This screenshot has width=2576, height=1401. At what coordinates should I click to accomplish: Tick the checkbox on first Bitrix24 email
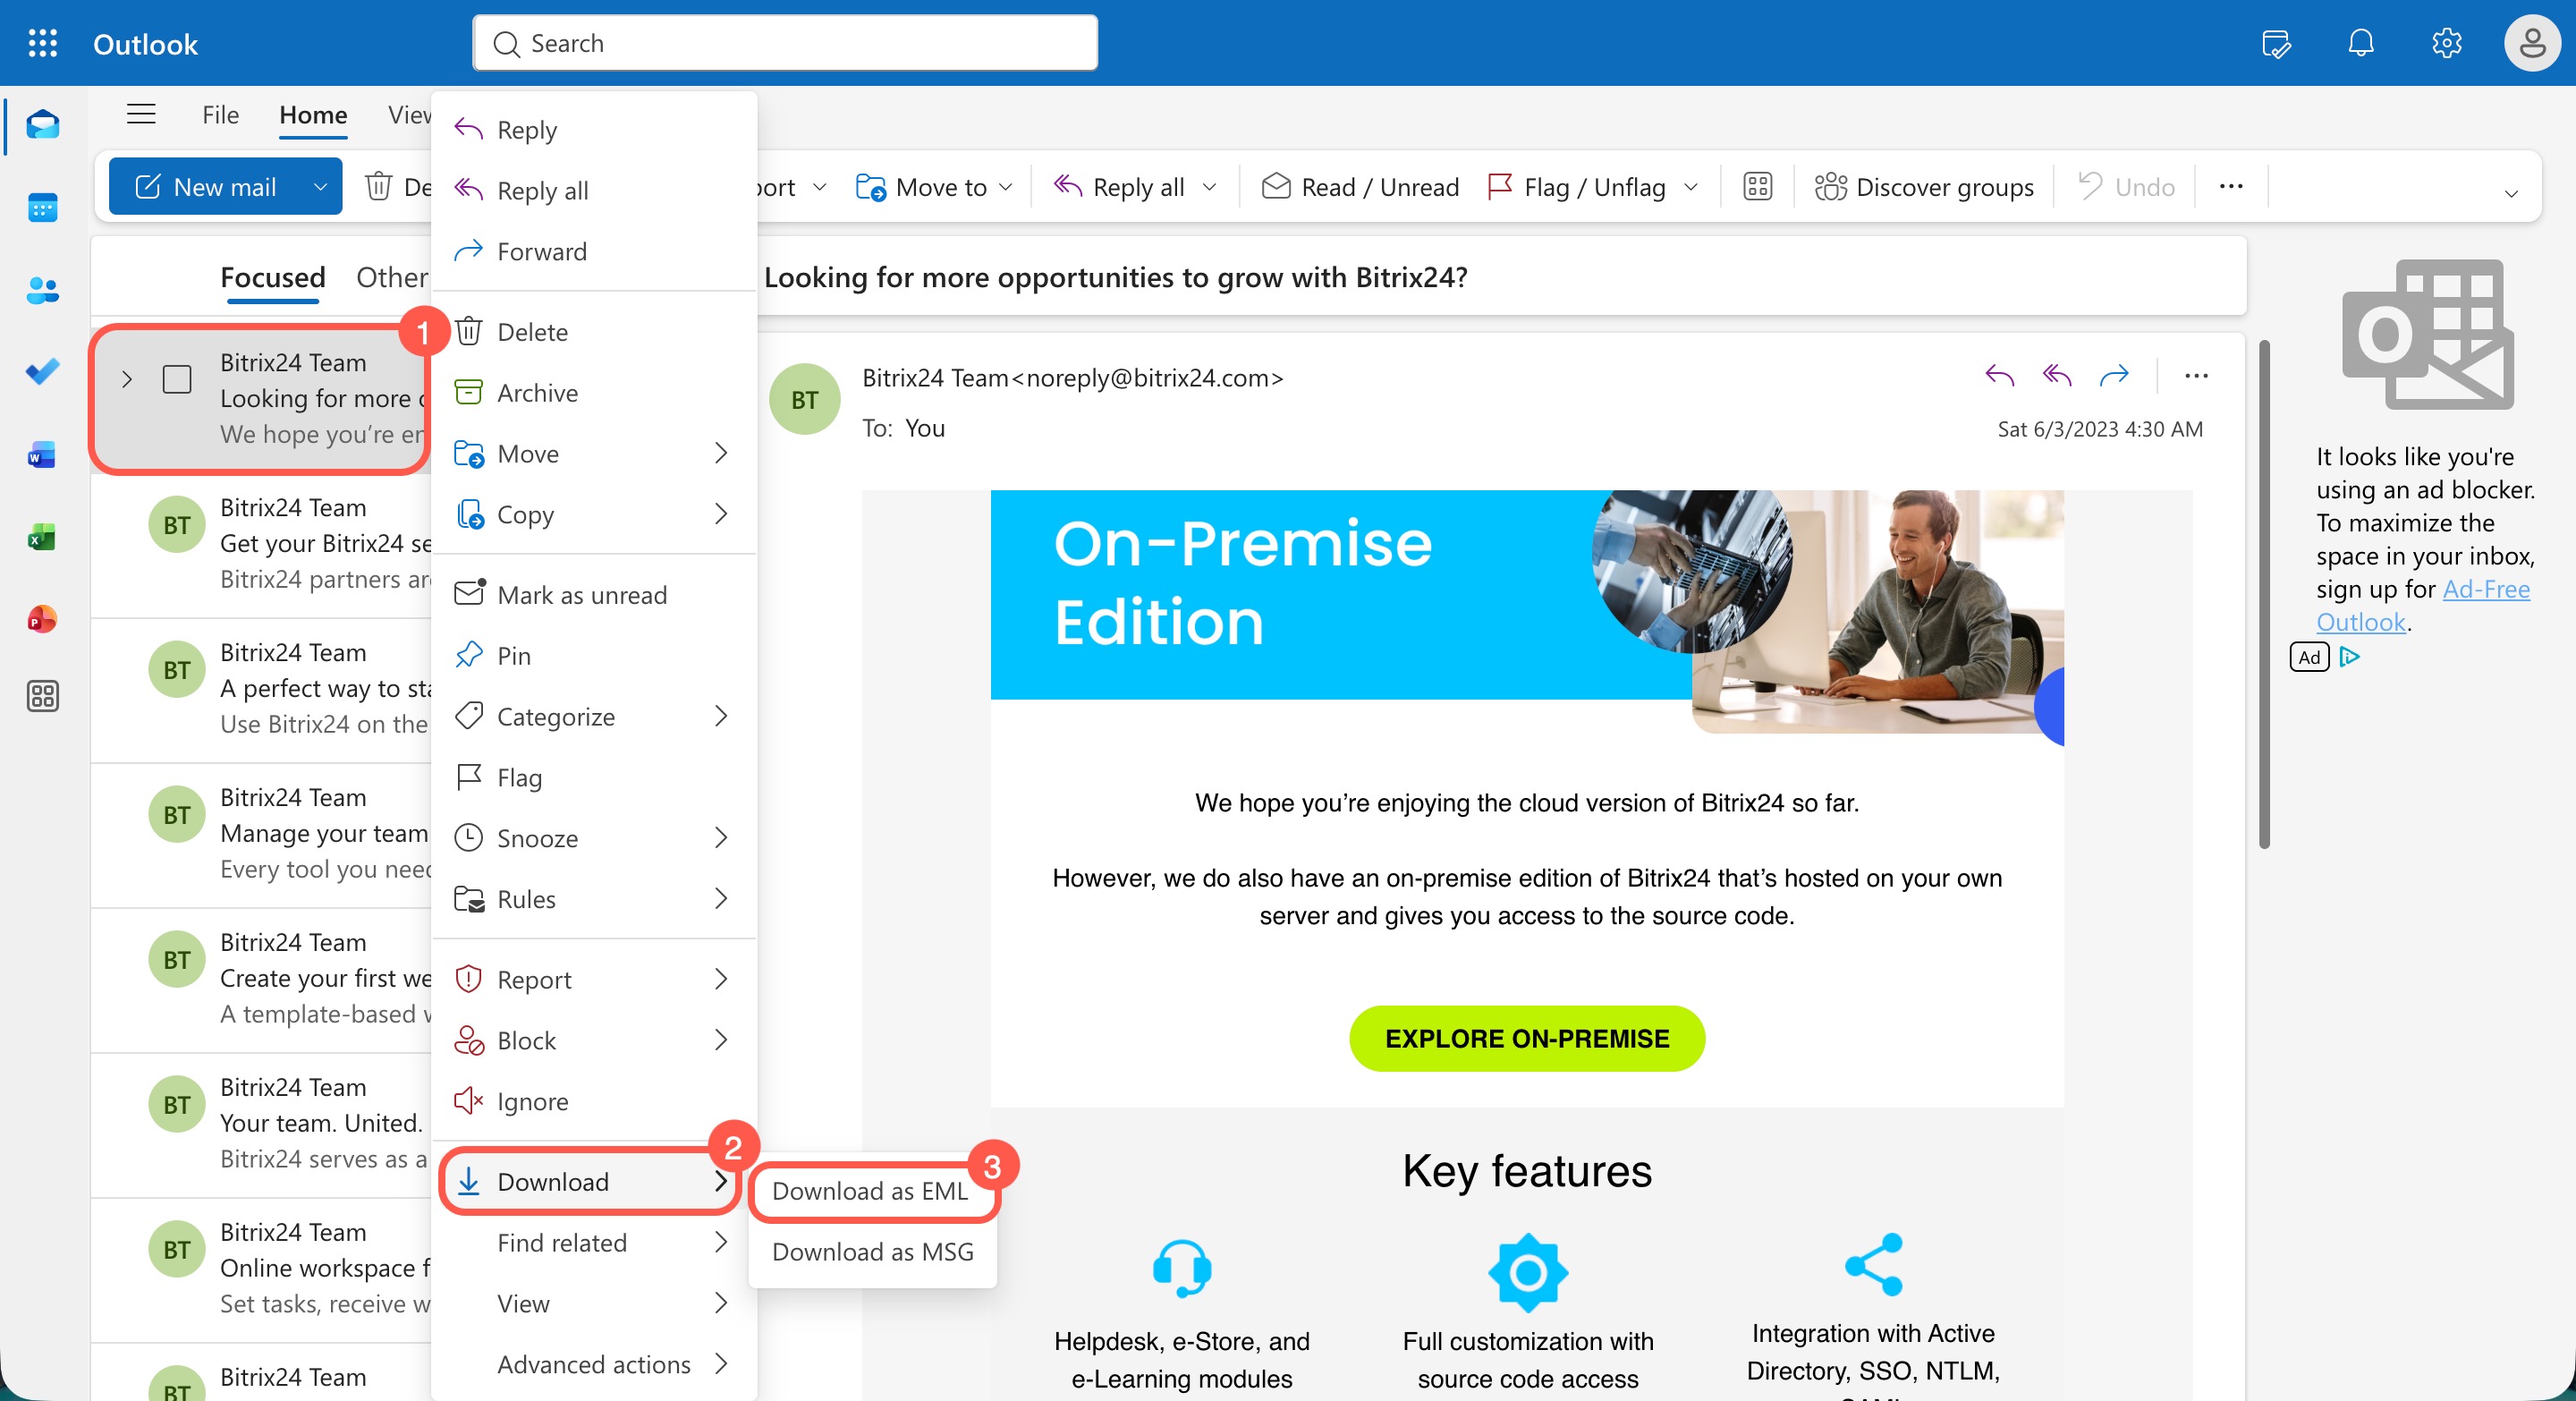pyautogui.click(x=177, y=379)
